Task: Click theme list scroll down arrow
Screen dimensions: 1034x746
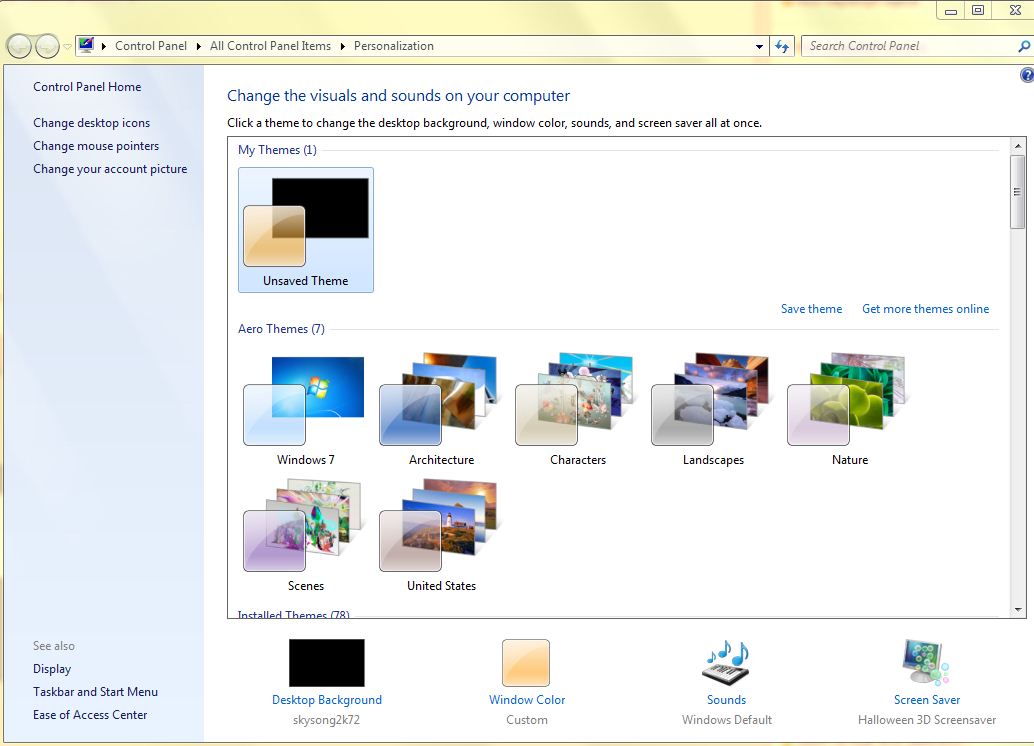Action: (x=1018, y=609)
